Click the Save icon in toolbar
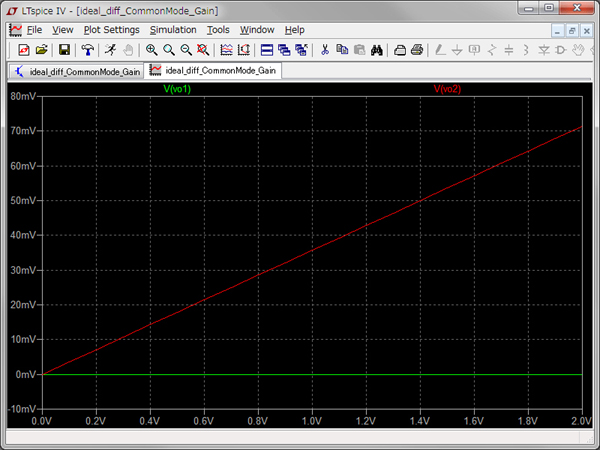Image resolution: width=600 pixels, height=450 pixels. tap(64, 50)
